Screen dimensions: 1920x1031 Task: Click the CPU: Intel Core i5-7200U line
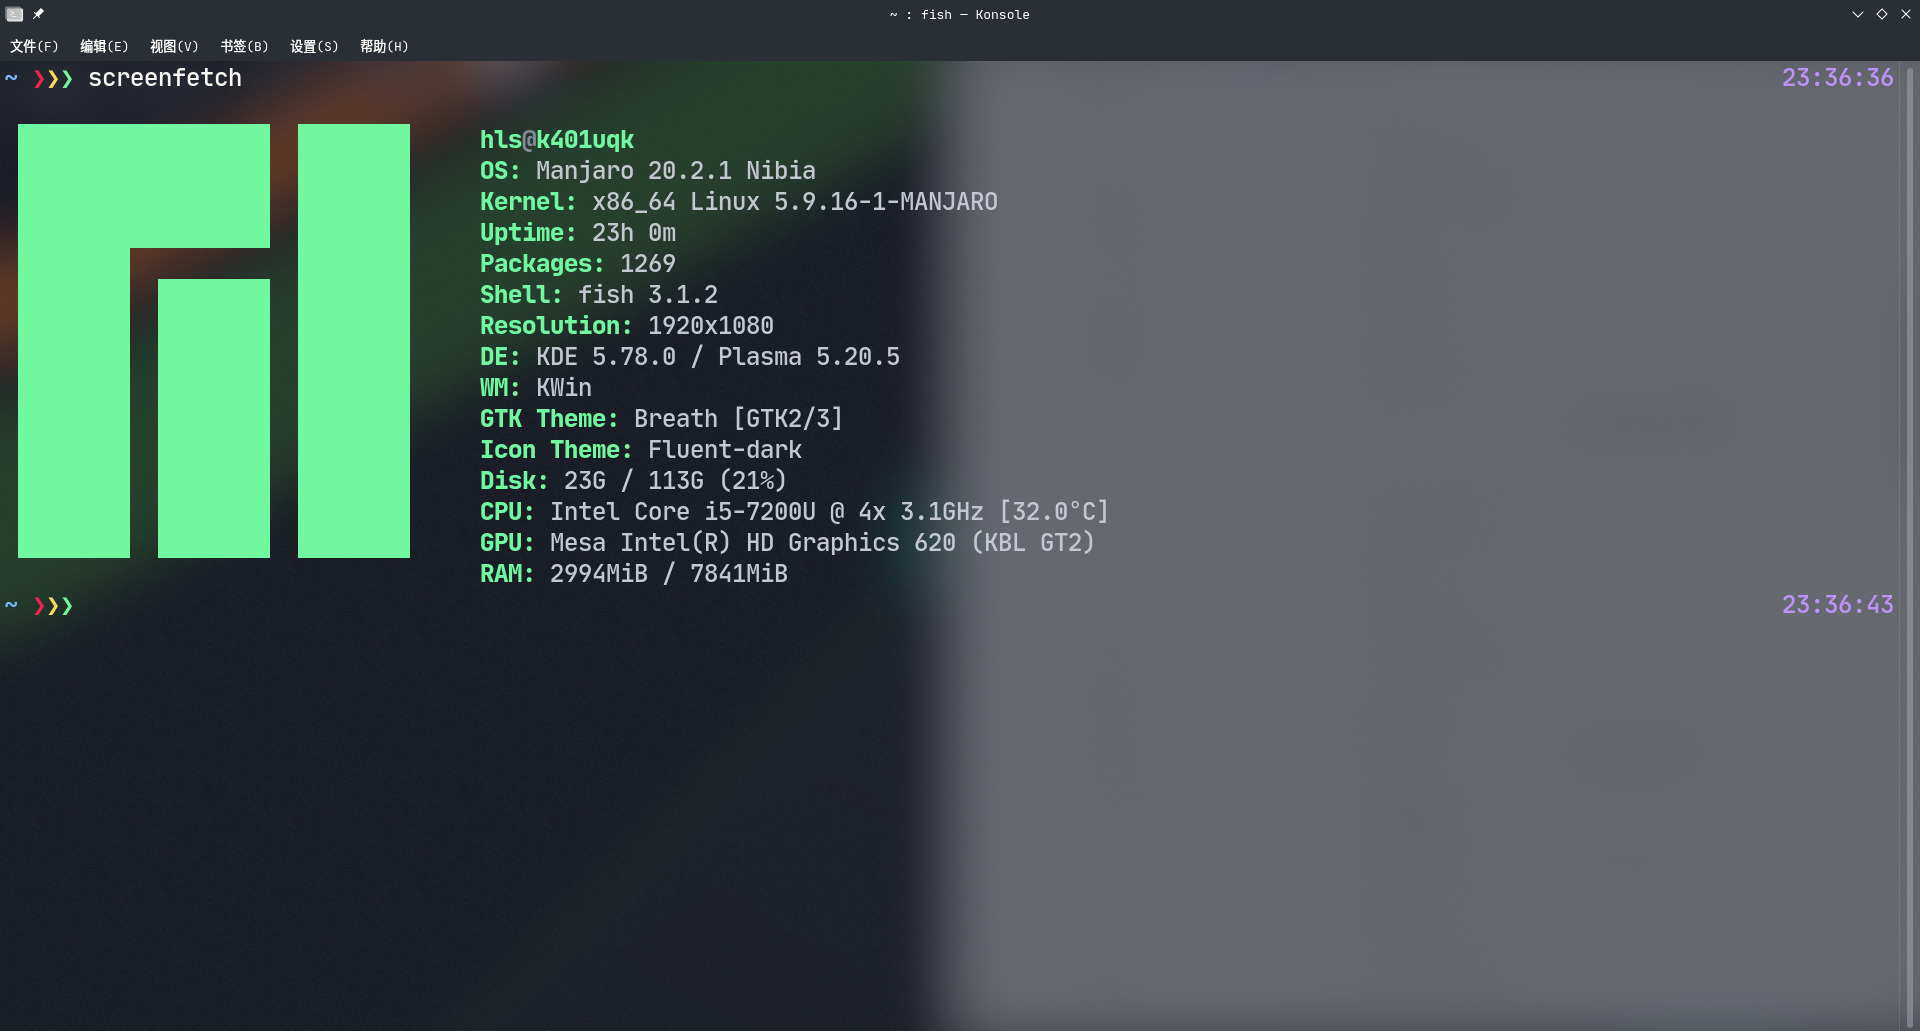795,512
